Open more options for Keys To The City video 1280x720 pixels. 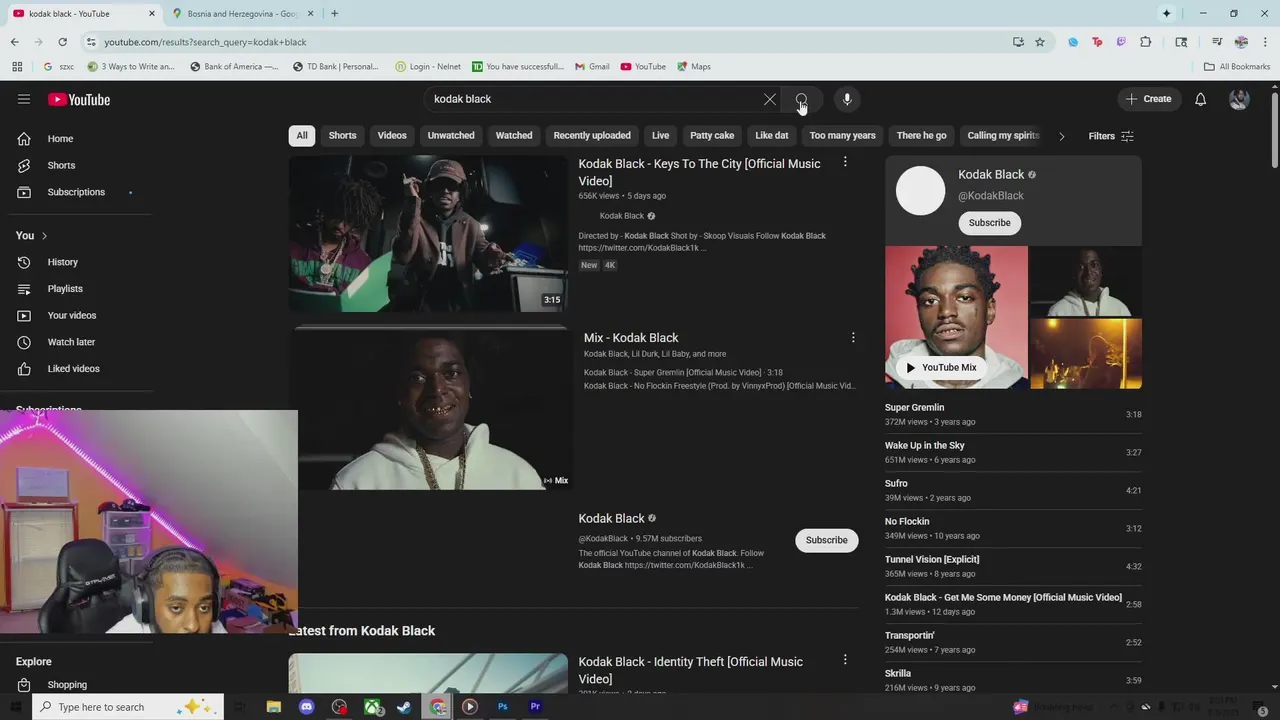(845, 162)
